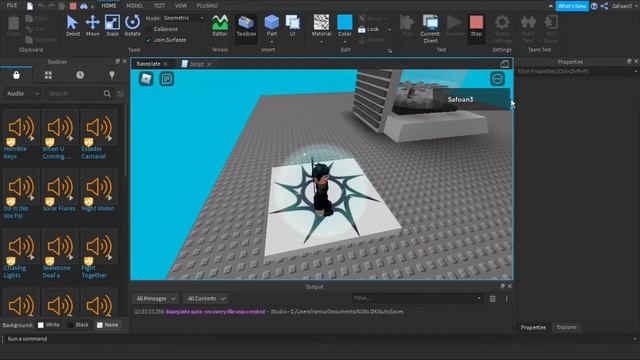This screenshot has height=360, width=640.
Task: Click the red stop icon in quick access bar
Action: click(73, 6)
